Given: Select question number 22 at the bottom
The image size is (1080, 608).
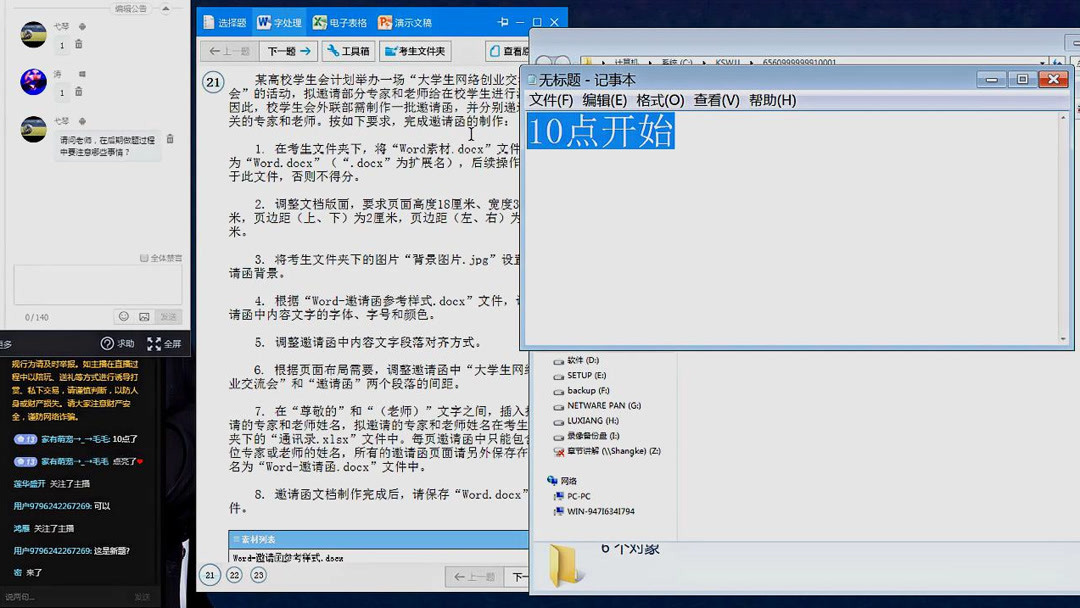Looking at the screenshot, I should point(235,576).
